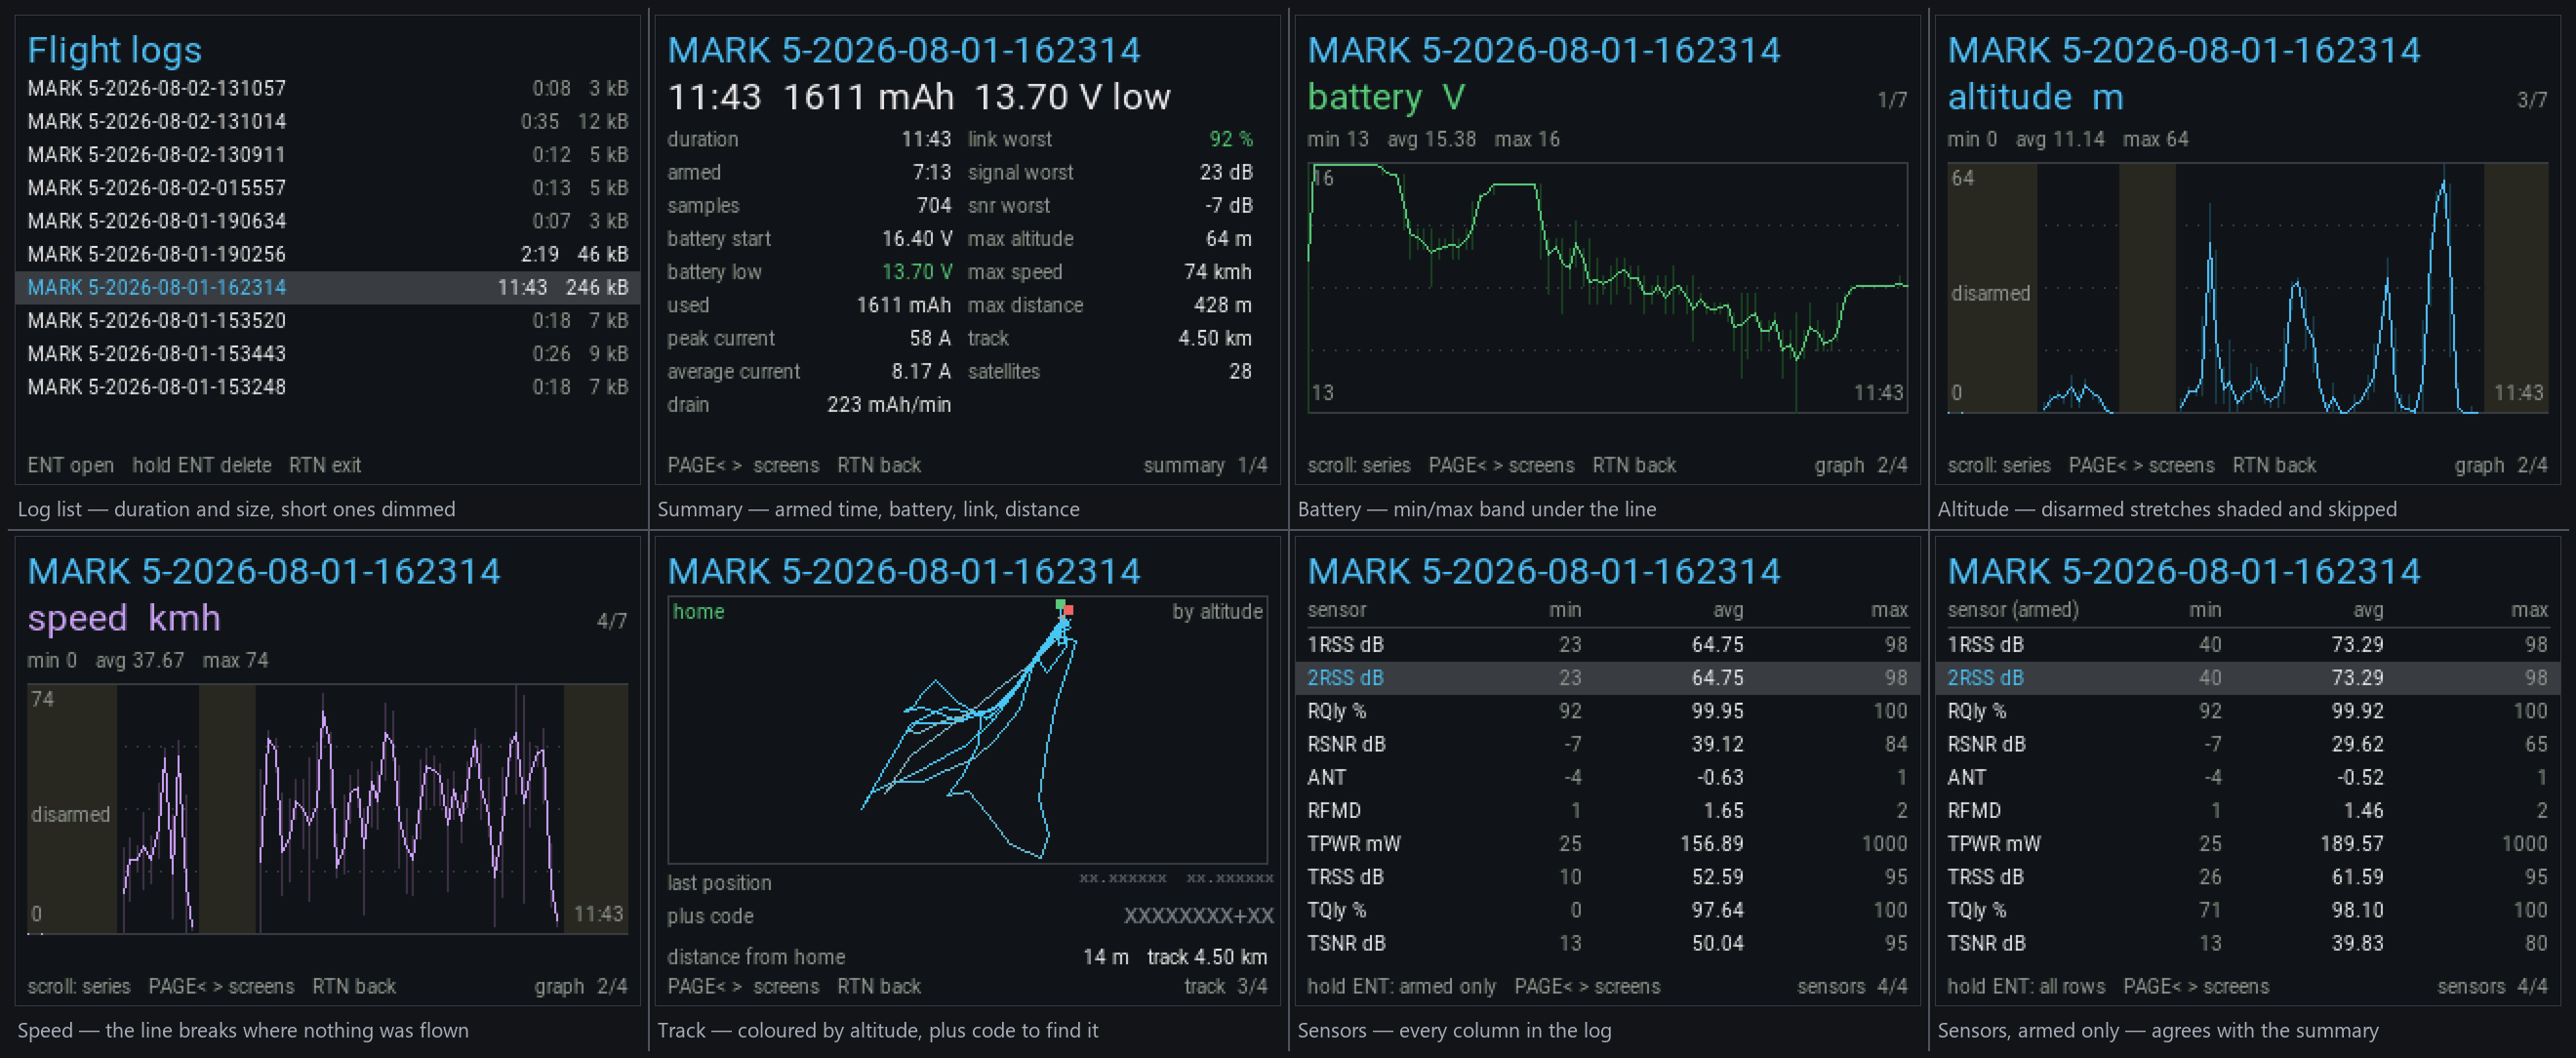Click ANT row with avg -0.63
Viewport: 2576px width, 1058px height.
pos(1607,777)
